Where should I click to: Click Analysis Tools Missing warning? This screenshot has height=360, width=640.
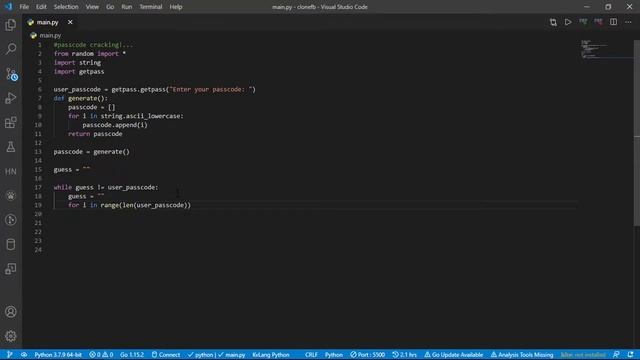pyautogui.click(x=522, y=355)
